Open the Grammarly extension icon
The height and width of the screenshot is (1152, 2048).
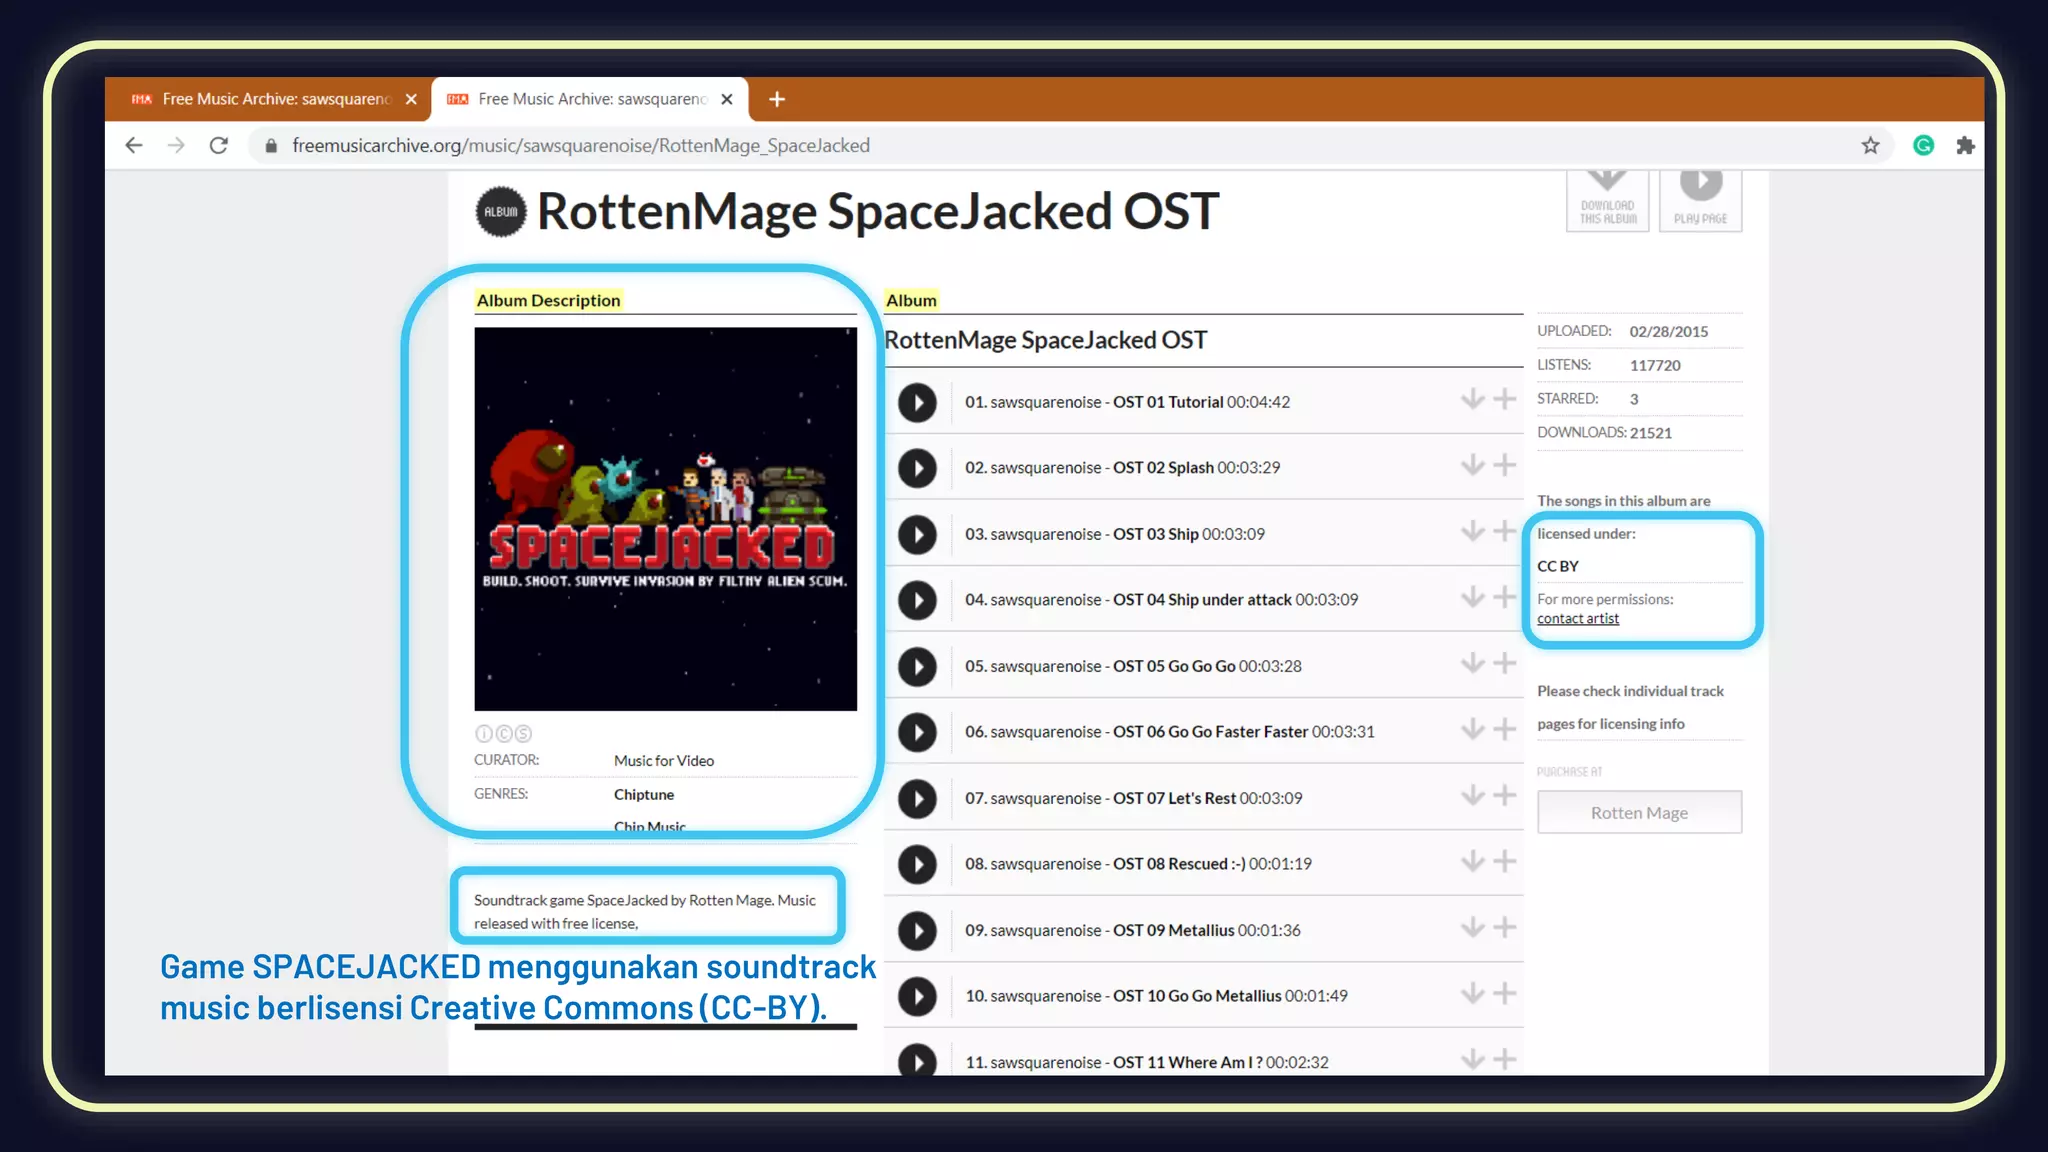1922,145
